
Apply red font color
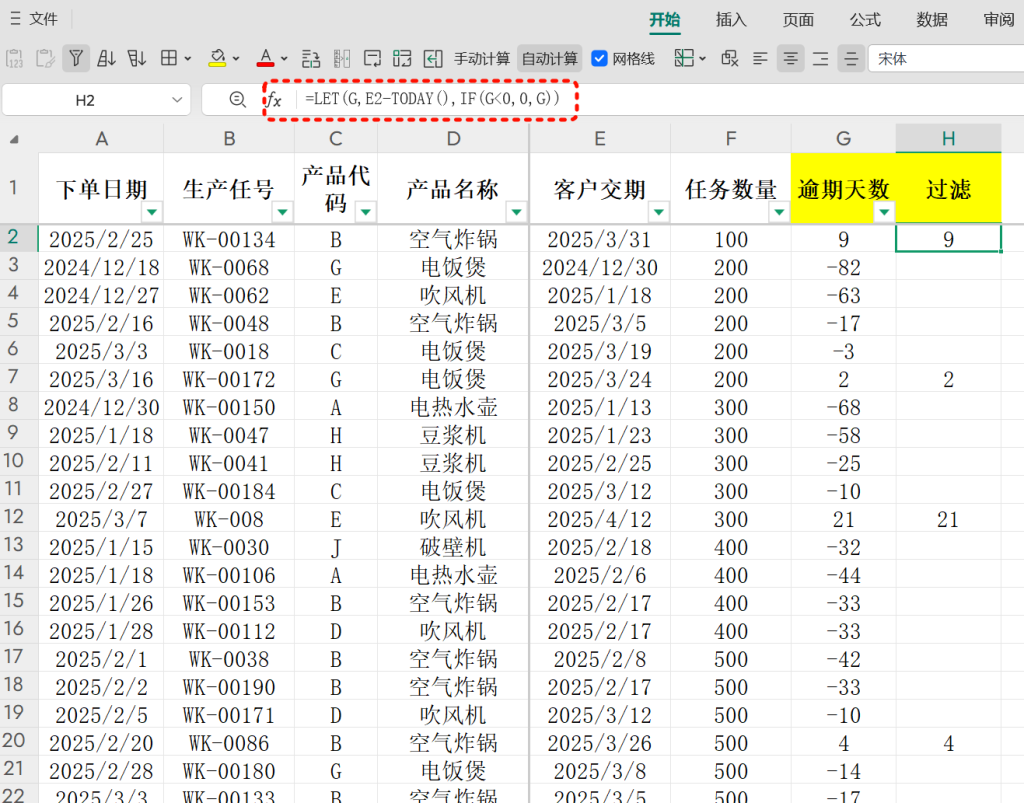point(265,59)
